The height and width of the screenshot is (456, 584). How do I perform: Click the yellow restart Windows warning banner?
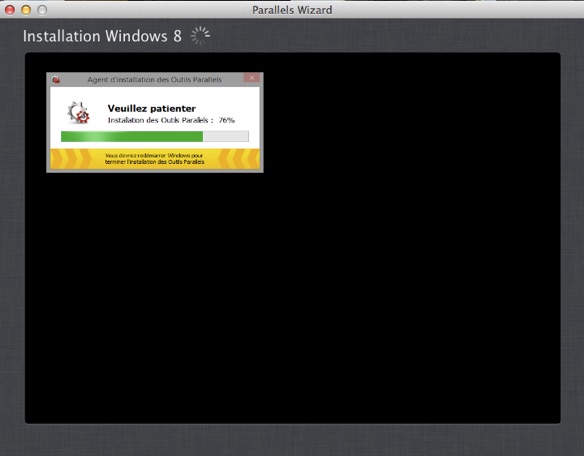click(x=155, y=159)
